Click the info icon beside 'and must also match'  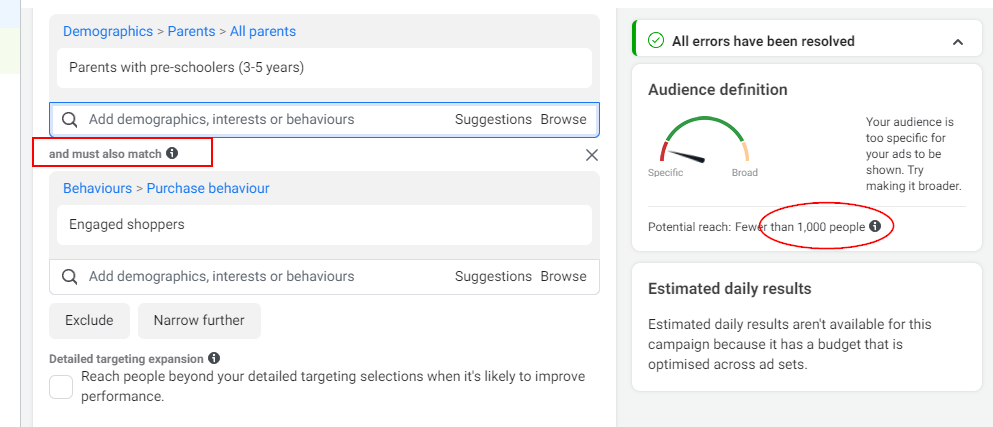pyautogui.click(x=172, y=154)
